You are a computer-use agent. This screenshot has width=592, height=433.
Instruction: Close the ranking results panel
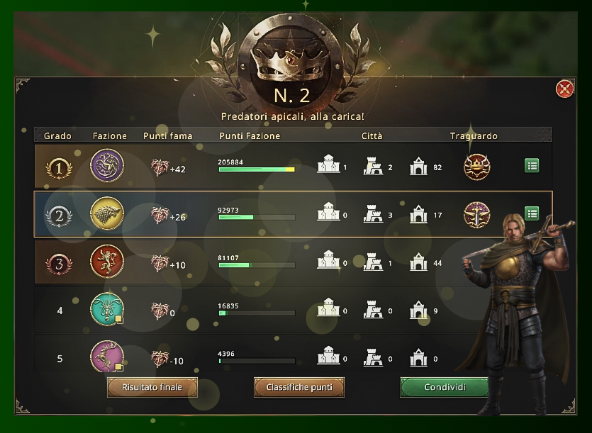(565, 89)
